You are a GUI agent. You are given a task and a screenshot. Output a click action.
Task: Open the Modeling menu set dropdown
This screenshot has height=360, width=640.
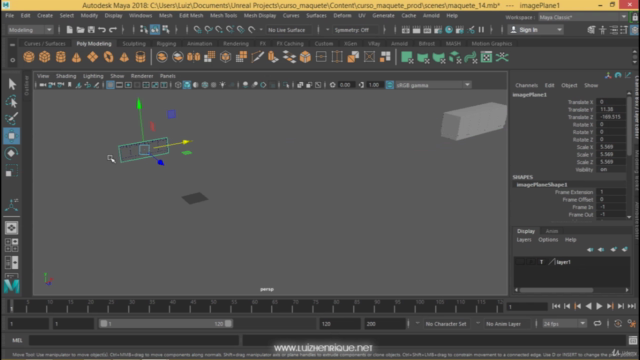point(30,30)
